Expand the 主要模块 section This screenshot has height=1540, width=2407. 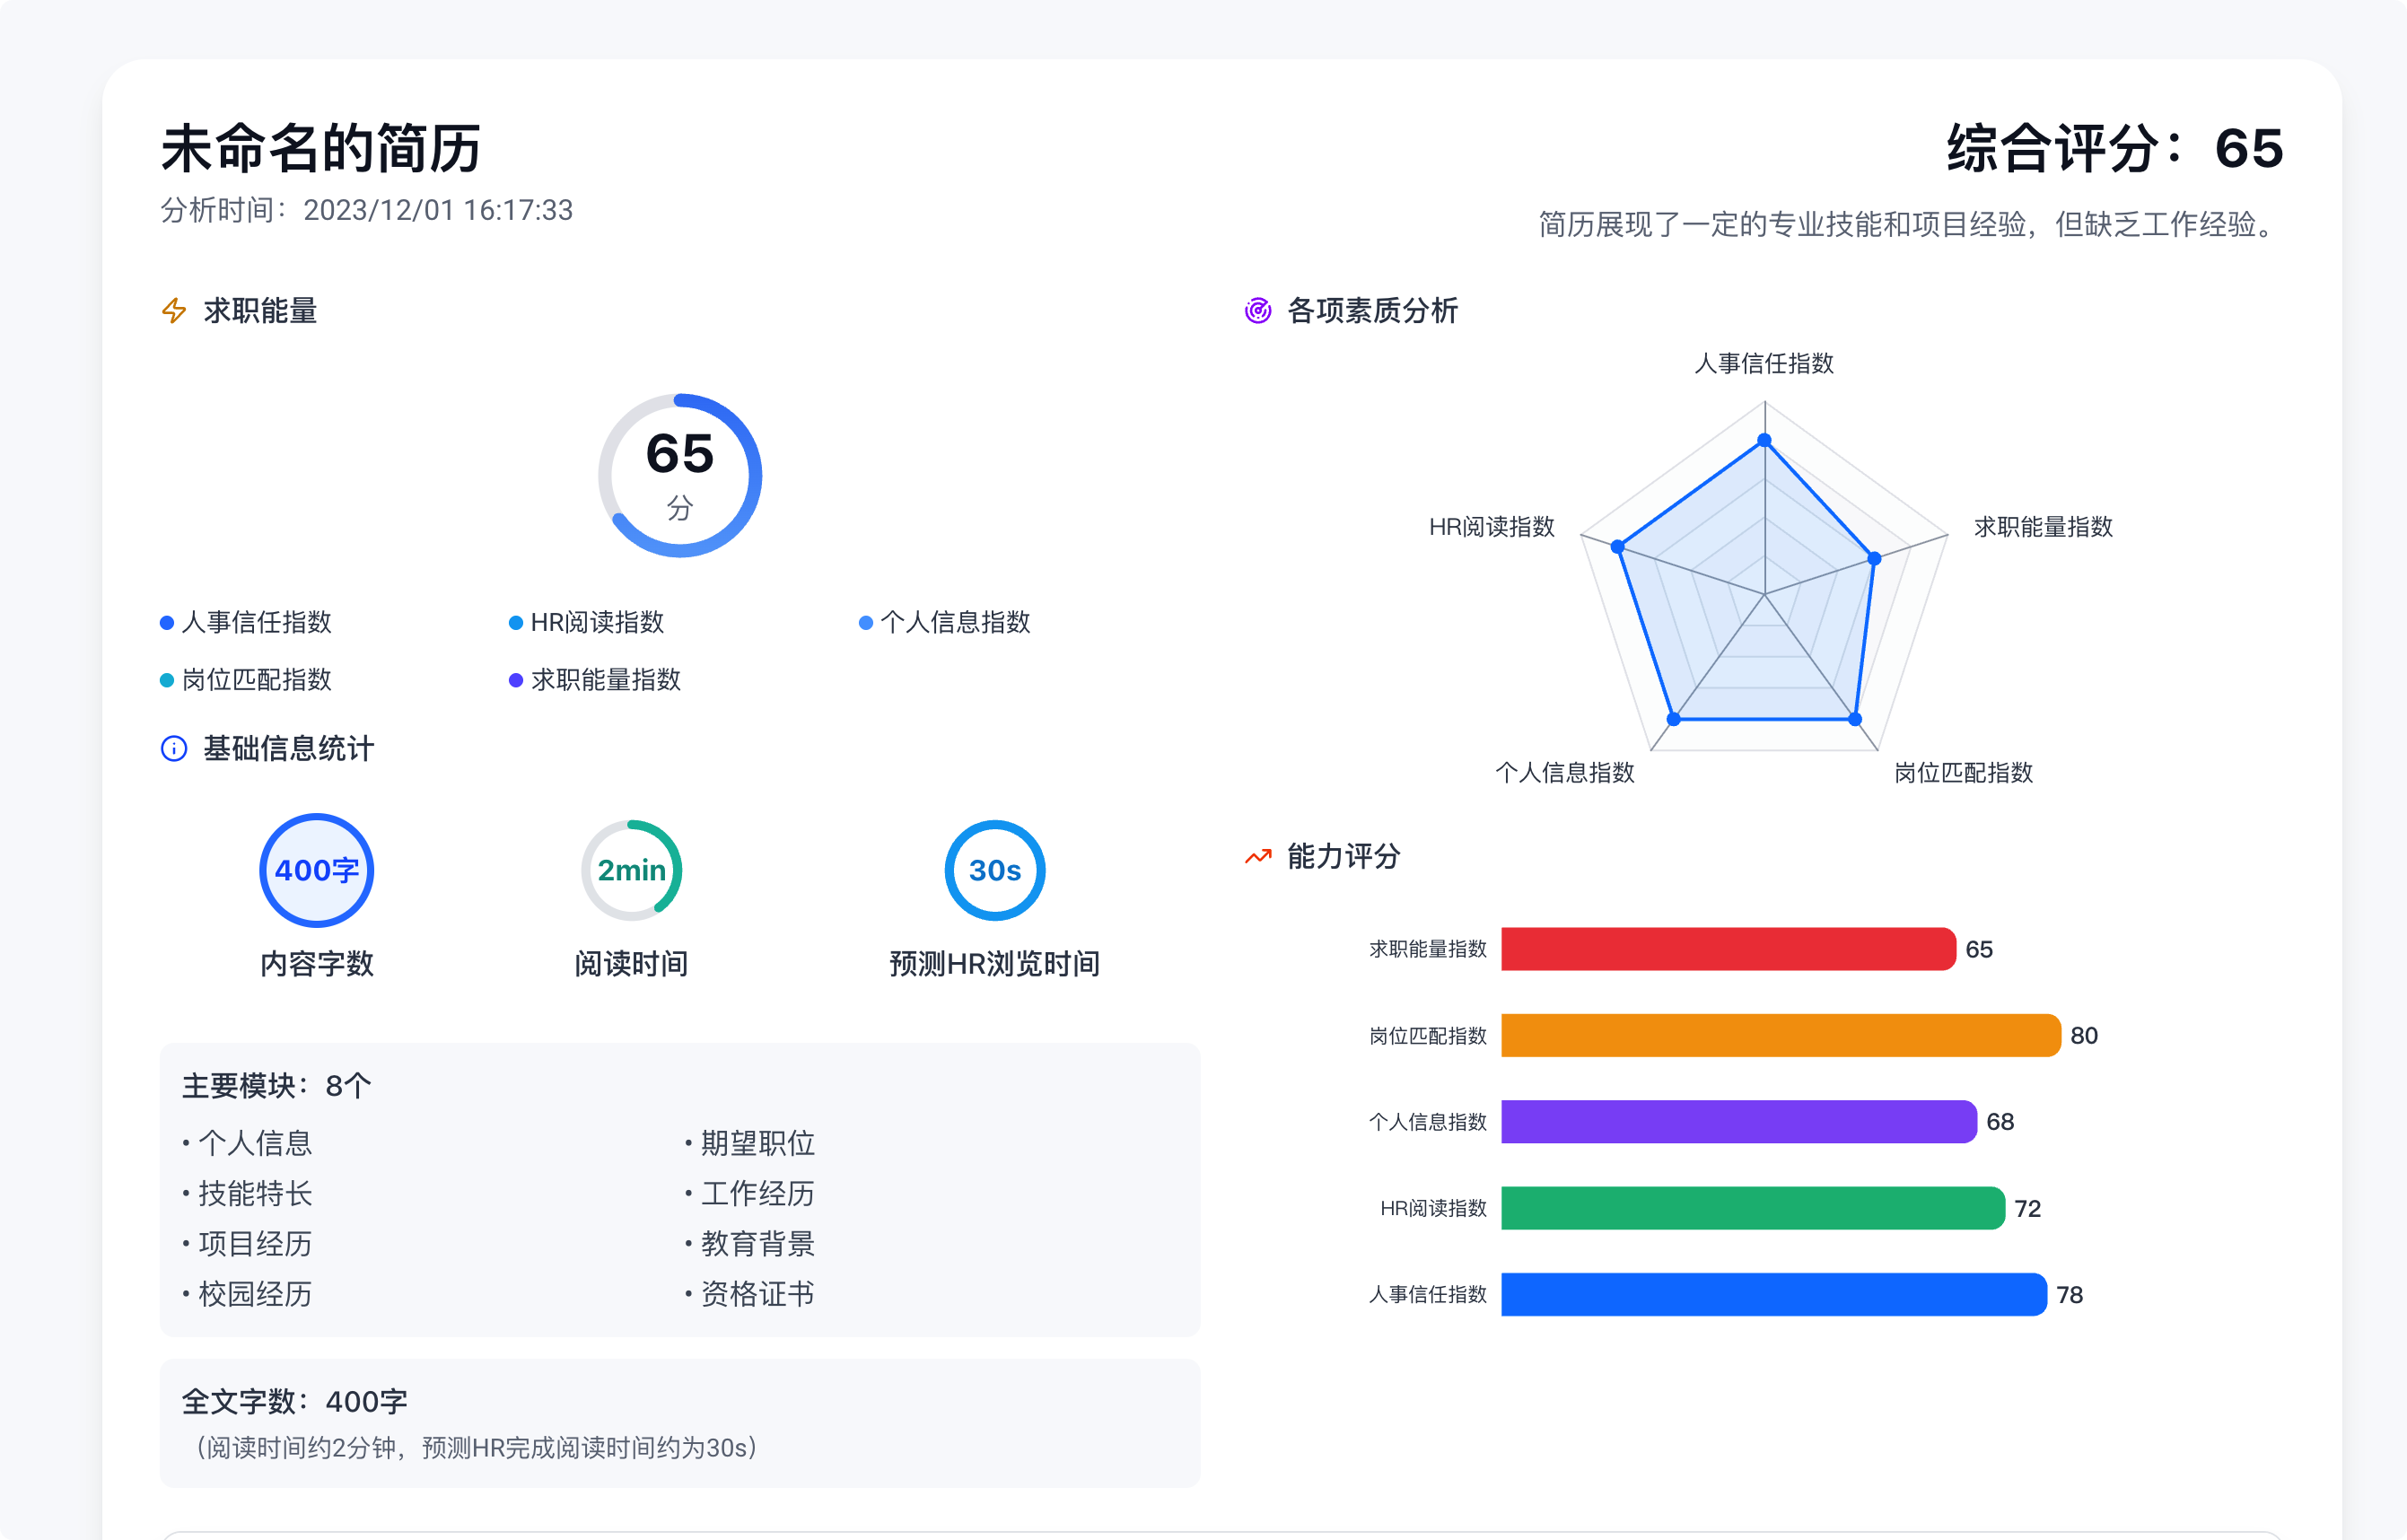pyautogui.click(x=274, y=1083)
